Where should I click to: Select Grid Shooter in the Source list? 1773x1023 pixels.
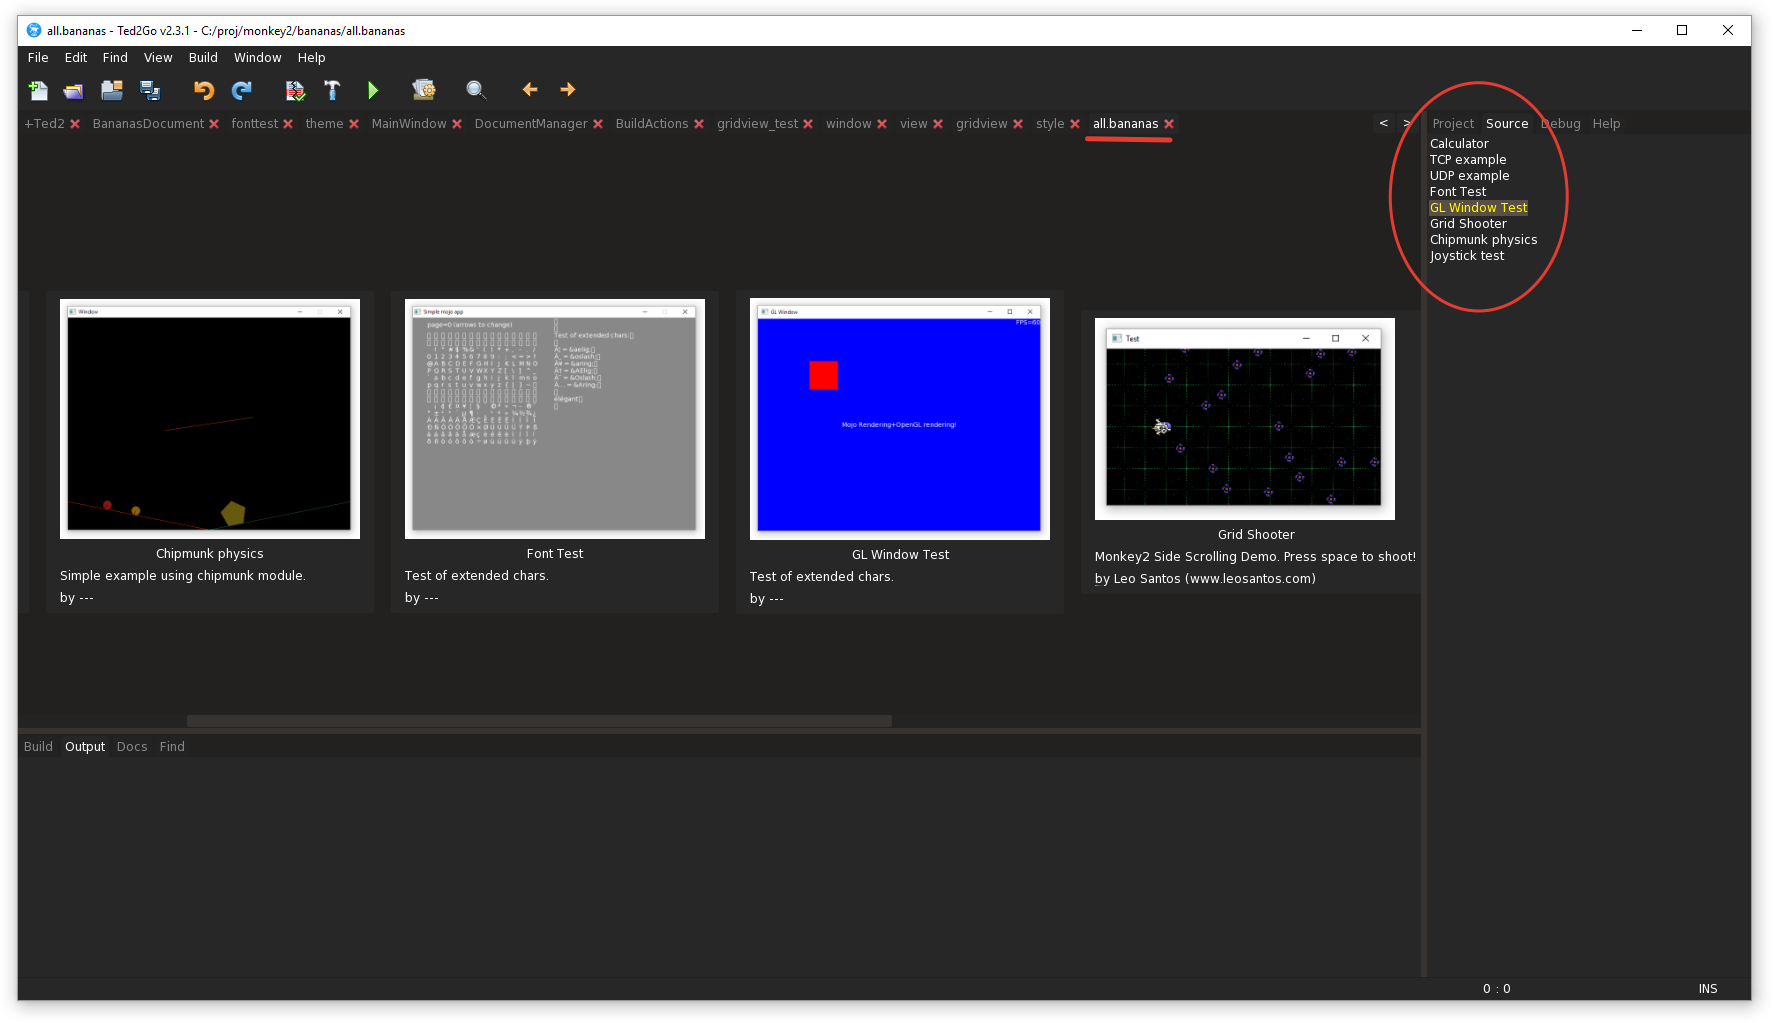[1467, 224]
